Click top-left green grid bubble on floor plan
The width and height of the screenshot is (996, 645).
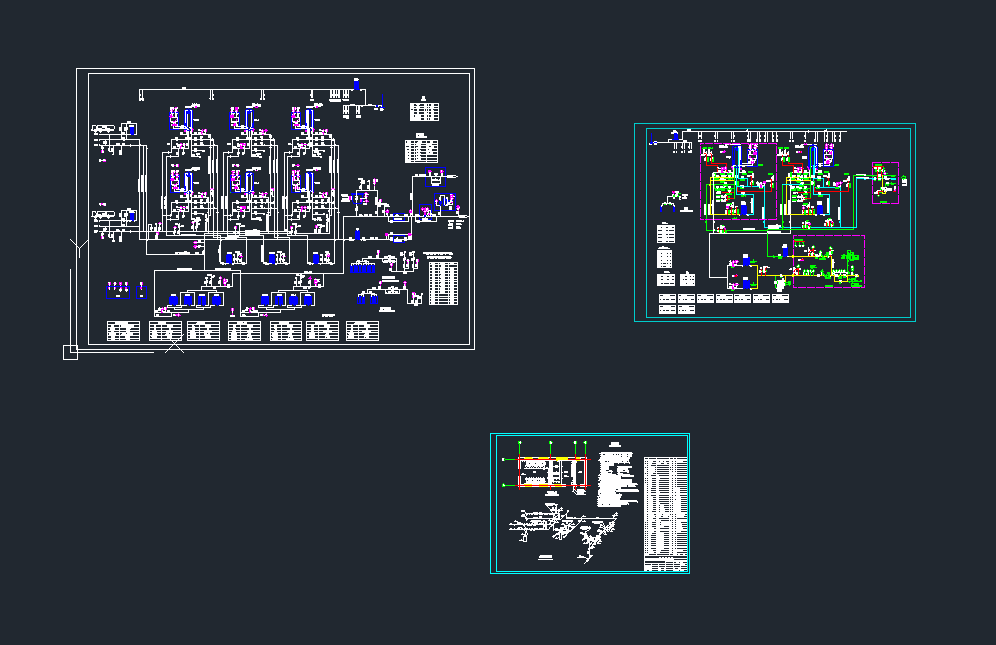(x=520, y=442)
